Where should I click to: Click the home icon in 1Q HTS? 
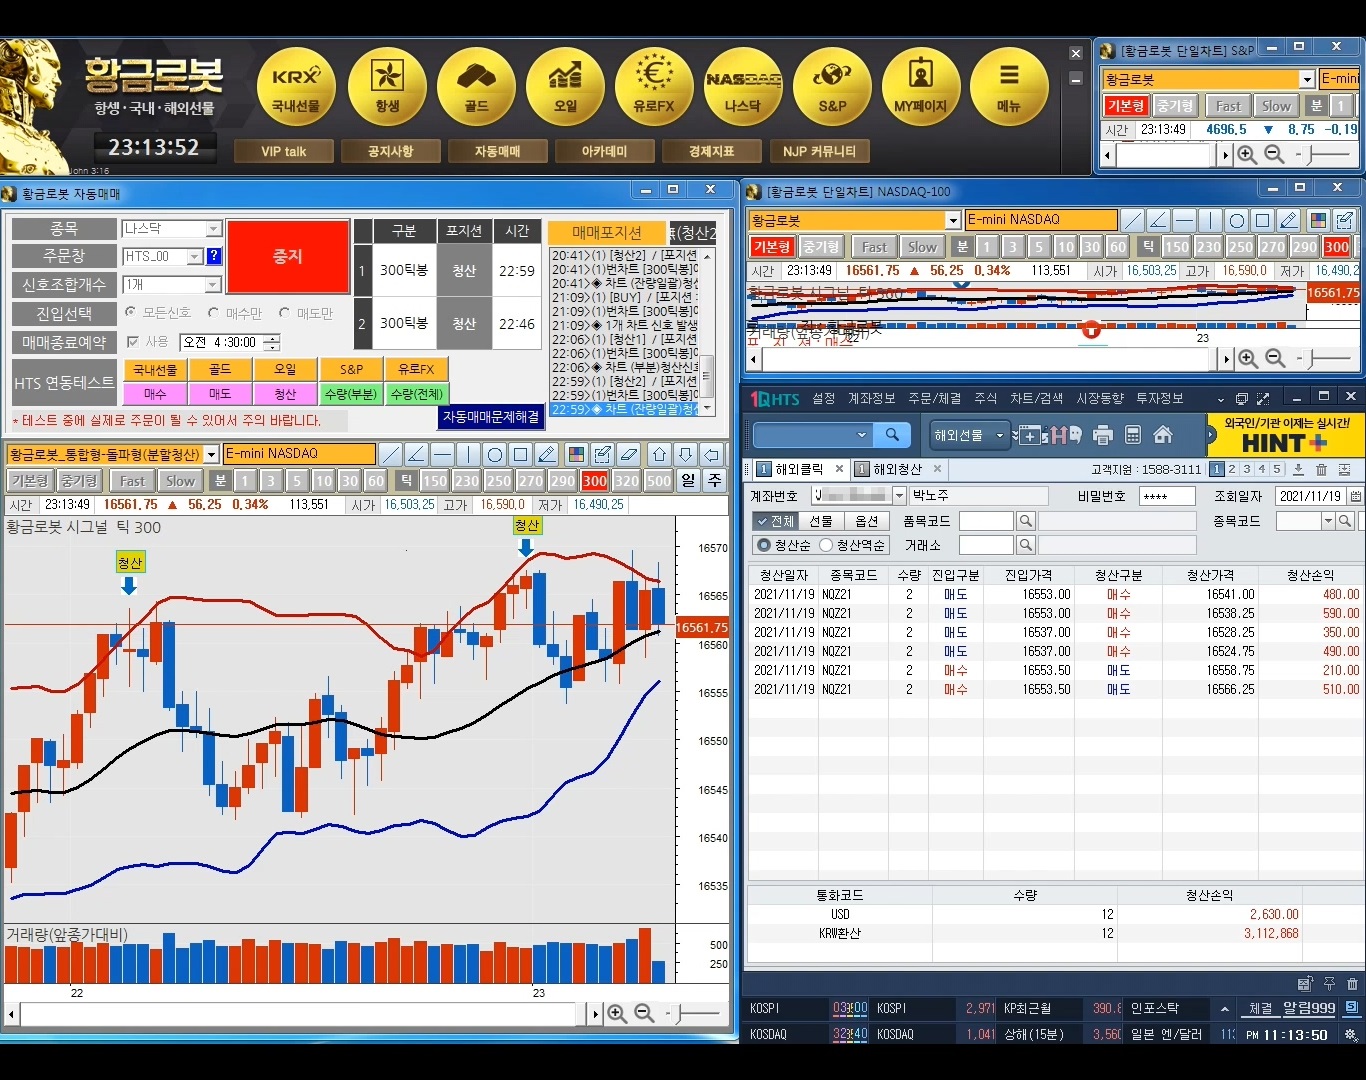click(1163, 435)
